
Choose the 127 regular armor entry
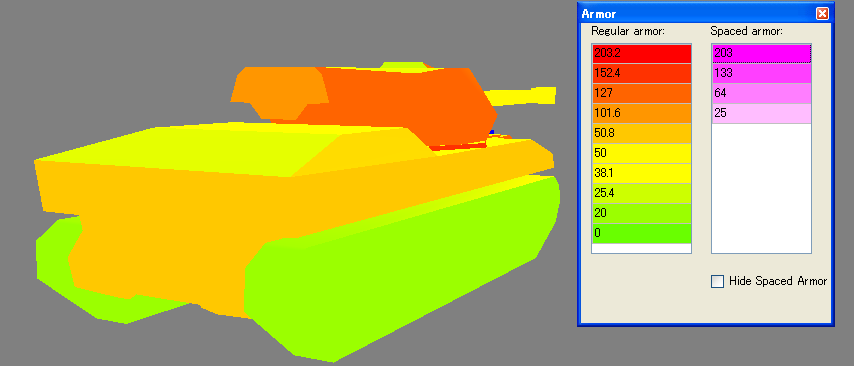[x=642, y=94]
